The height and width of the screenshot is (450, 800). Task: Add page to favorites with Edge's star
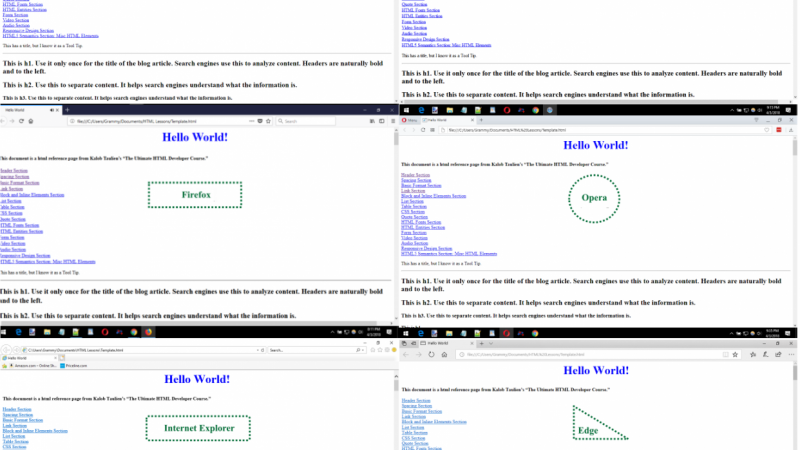click(x=735, y=355)
